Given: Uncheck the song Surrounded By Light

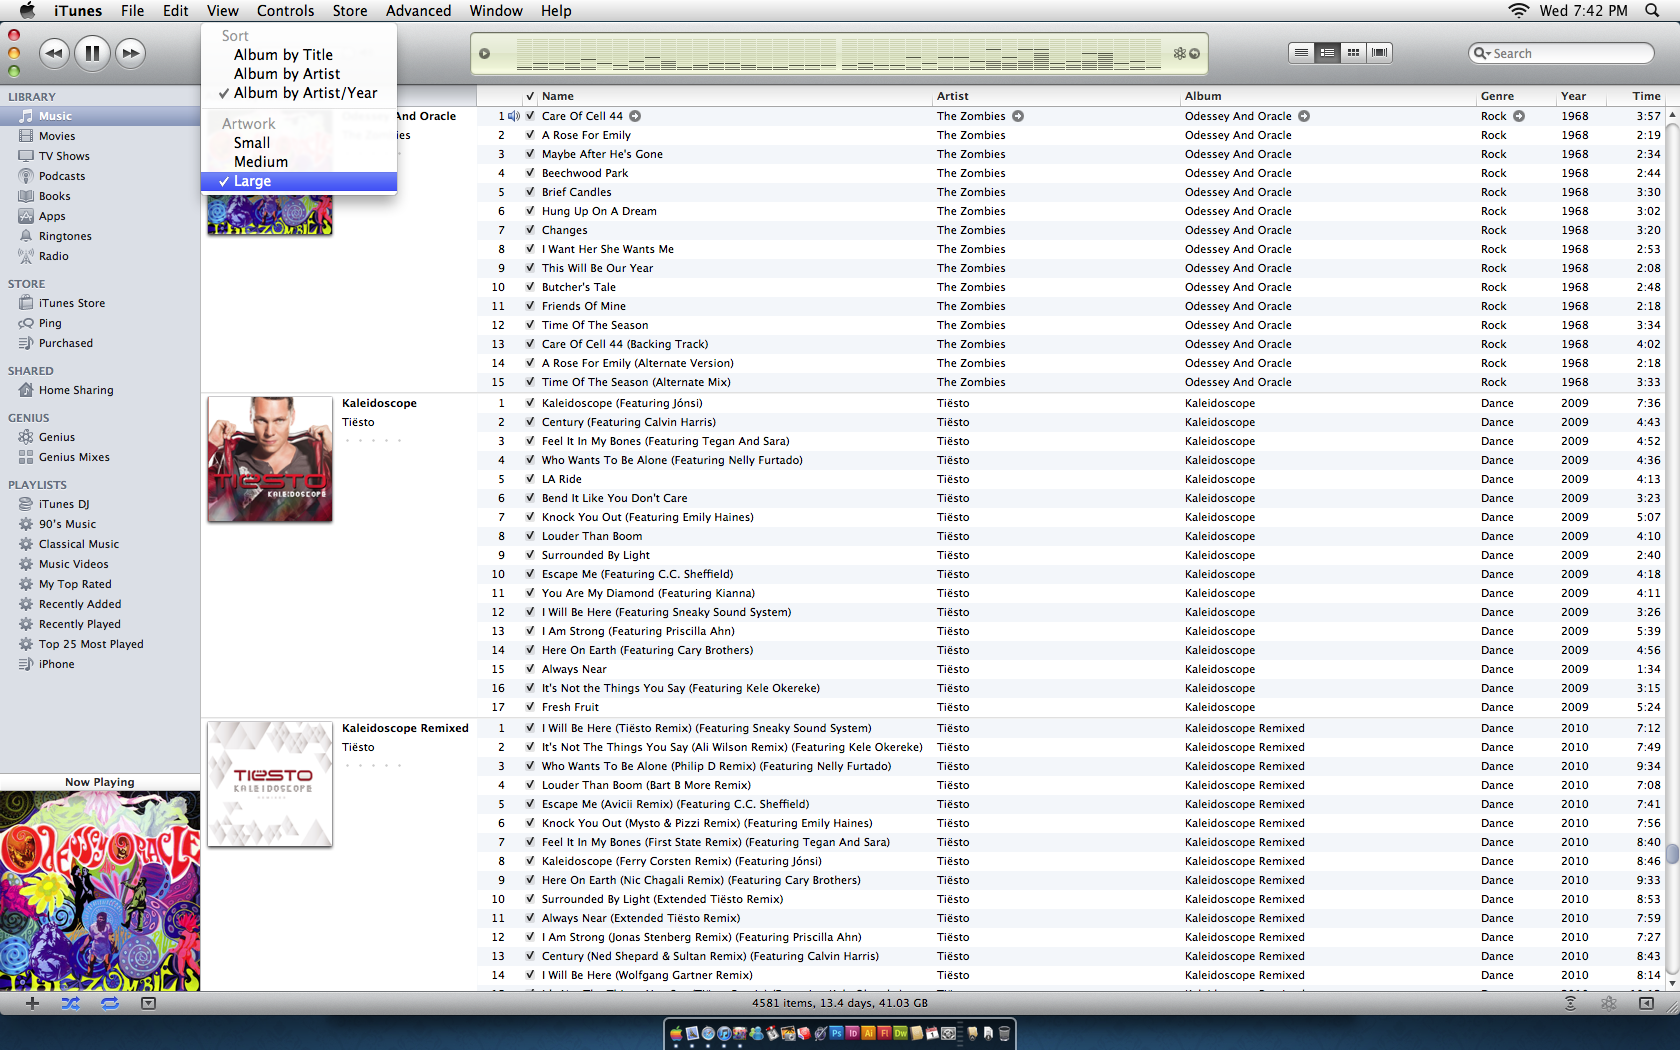Looking at the screenshot, I should (530, 555).
